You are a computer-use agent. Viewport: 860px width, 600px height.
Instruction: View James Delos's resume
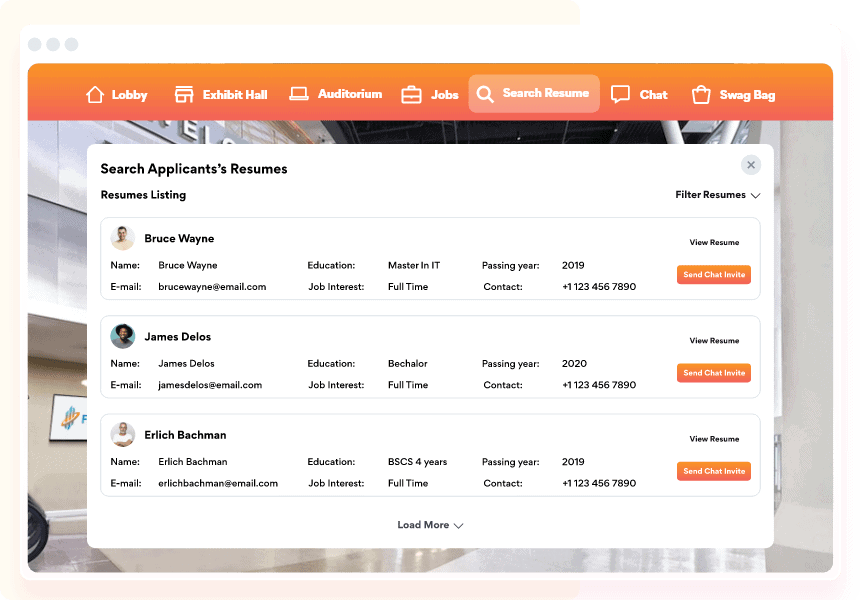pos(714,340)
